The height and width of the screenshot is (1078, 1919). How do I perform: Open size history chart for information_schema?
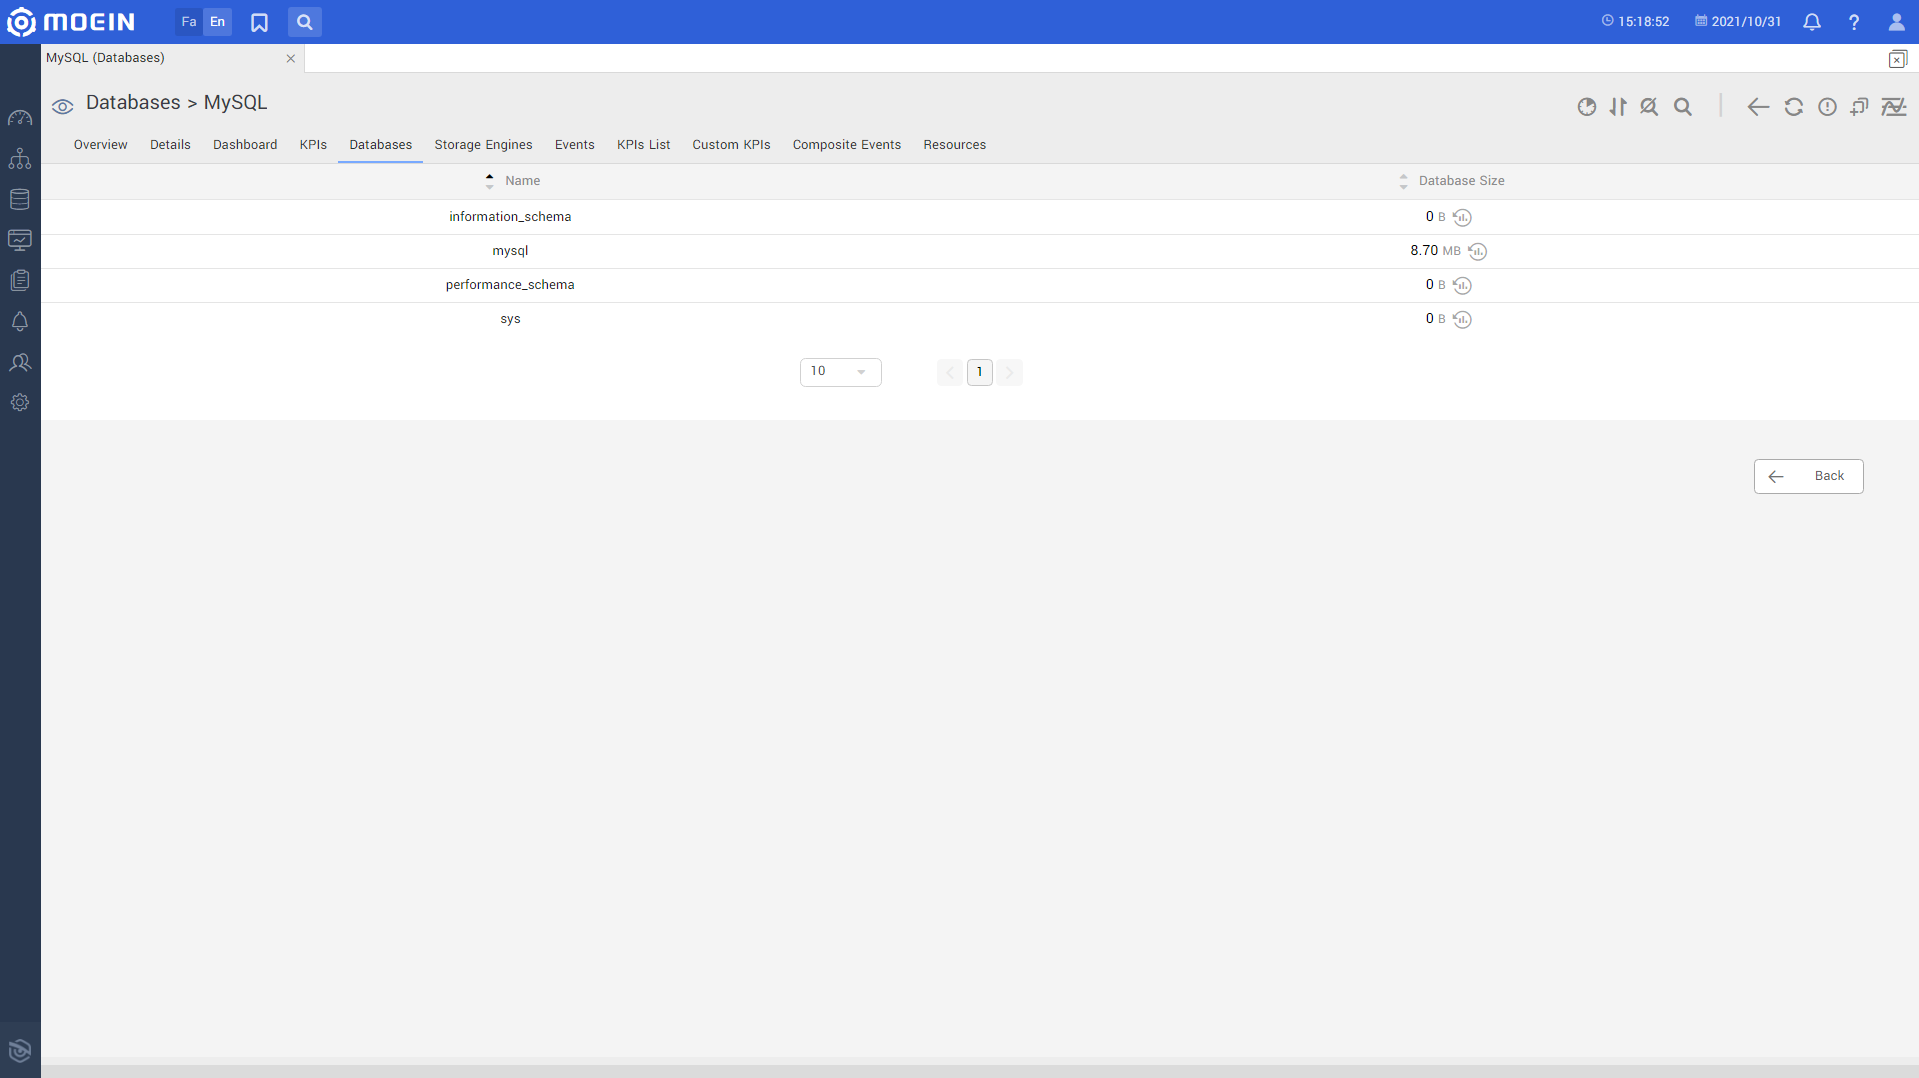click(x=1462, y=217)
